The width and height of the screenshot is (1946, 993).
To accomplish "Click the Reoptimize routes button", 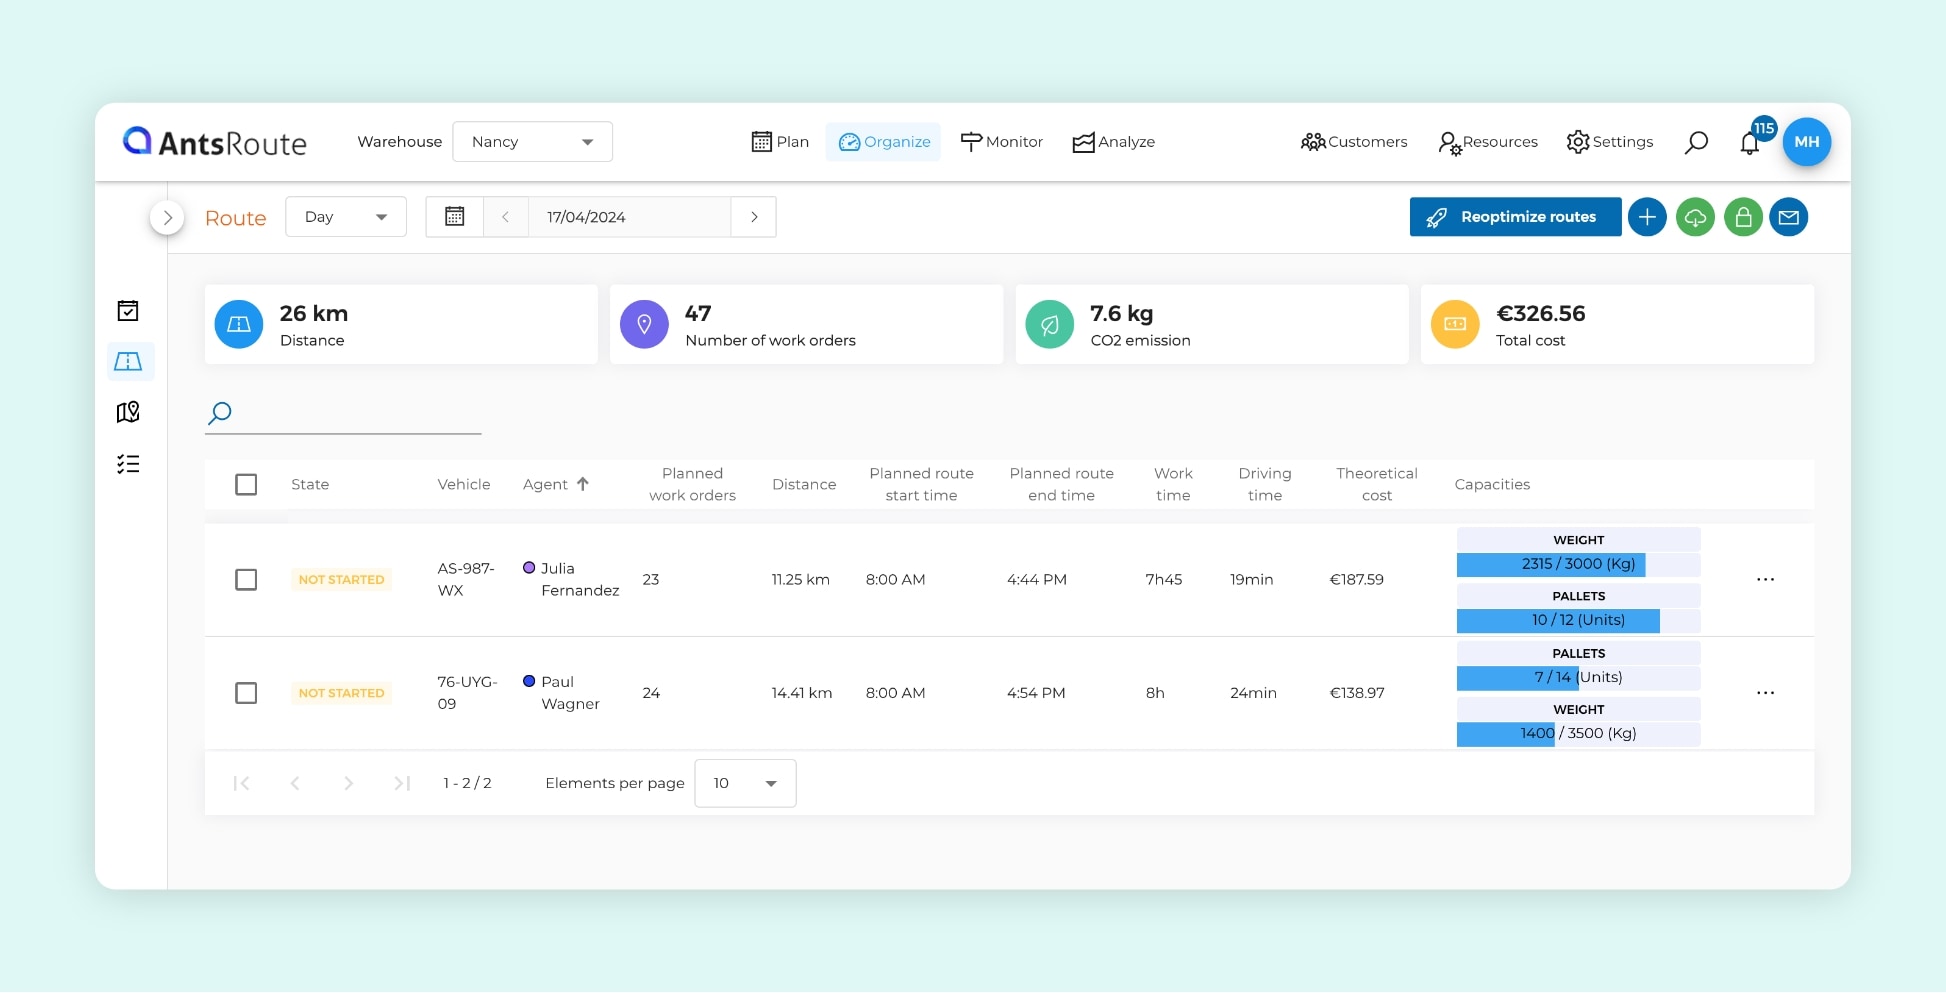I will pyautogui.click(x=1515, y=217).
